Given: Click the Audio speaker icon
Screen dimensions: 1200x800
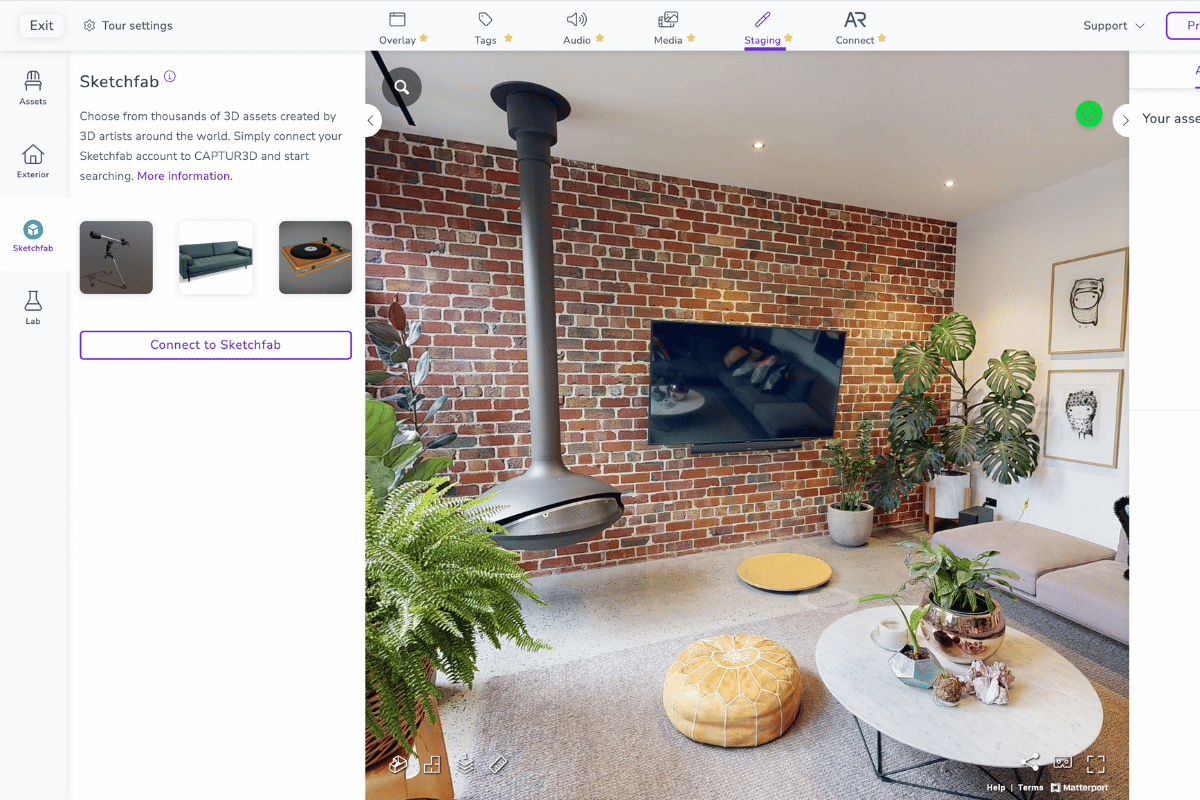Looking at the screenshot, I should coord(576,19).
